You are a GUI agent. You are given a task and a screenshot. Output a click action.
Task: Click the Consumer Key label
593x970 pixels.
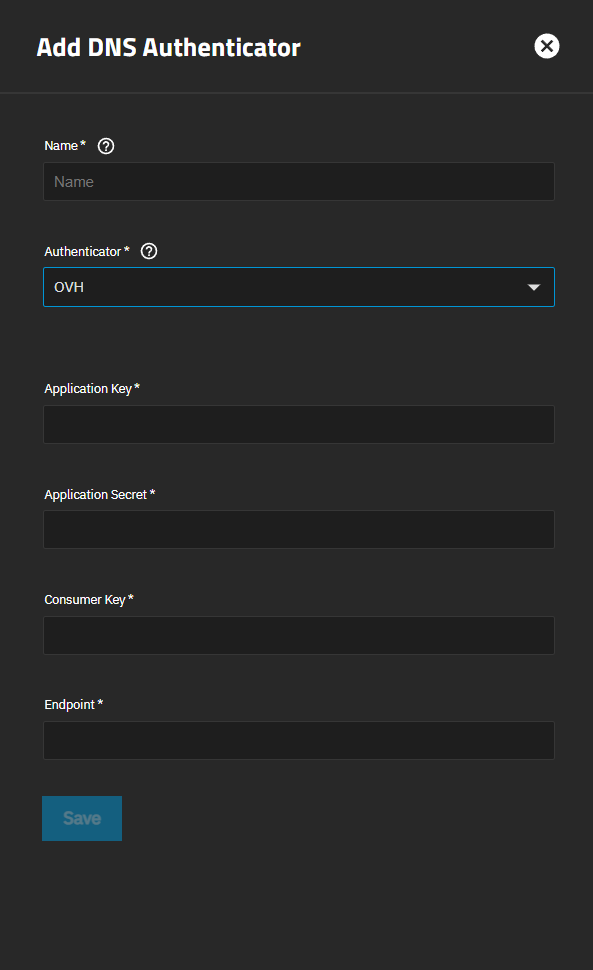click(85, 599)
